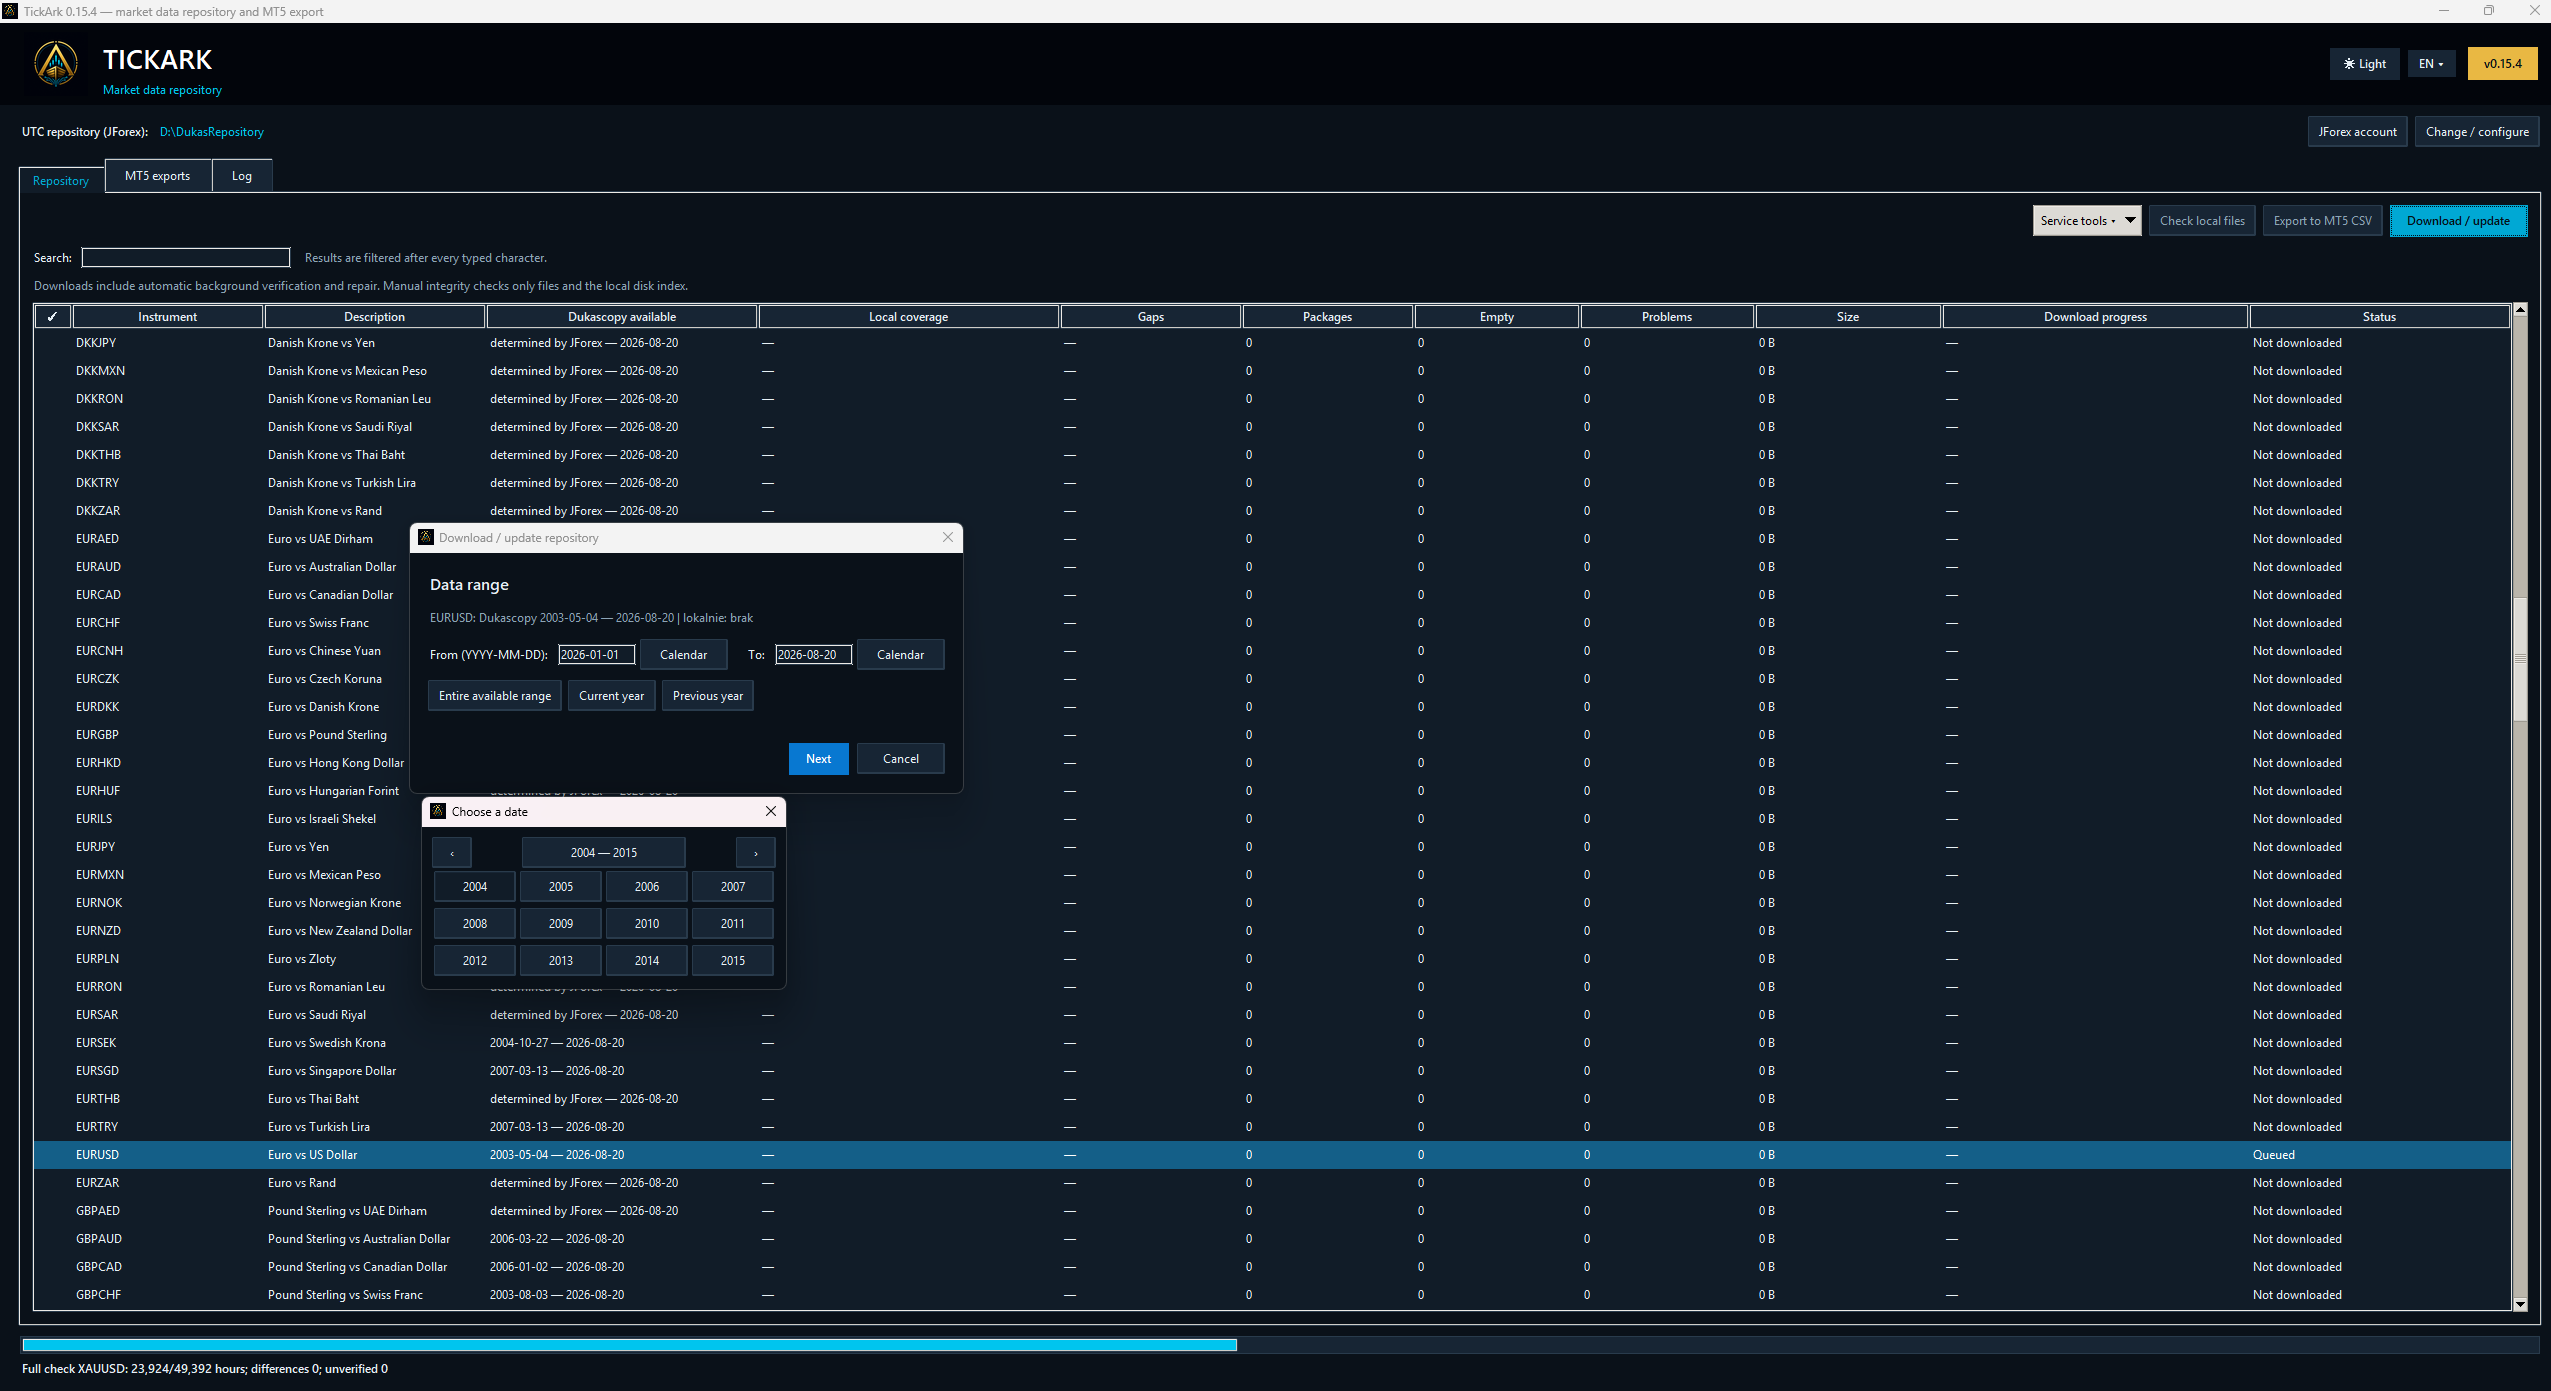Open Calendar for the From date
This screenshot has width=2551, height=1391.
(683, 655)
